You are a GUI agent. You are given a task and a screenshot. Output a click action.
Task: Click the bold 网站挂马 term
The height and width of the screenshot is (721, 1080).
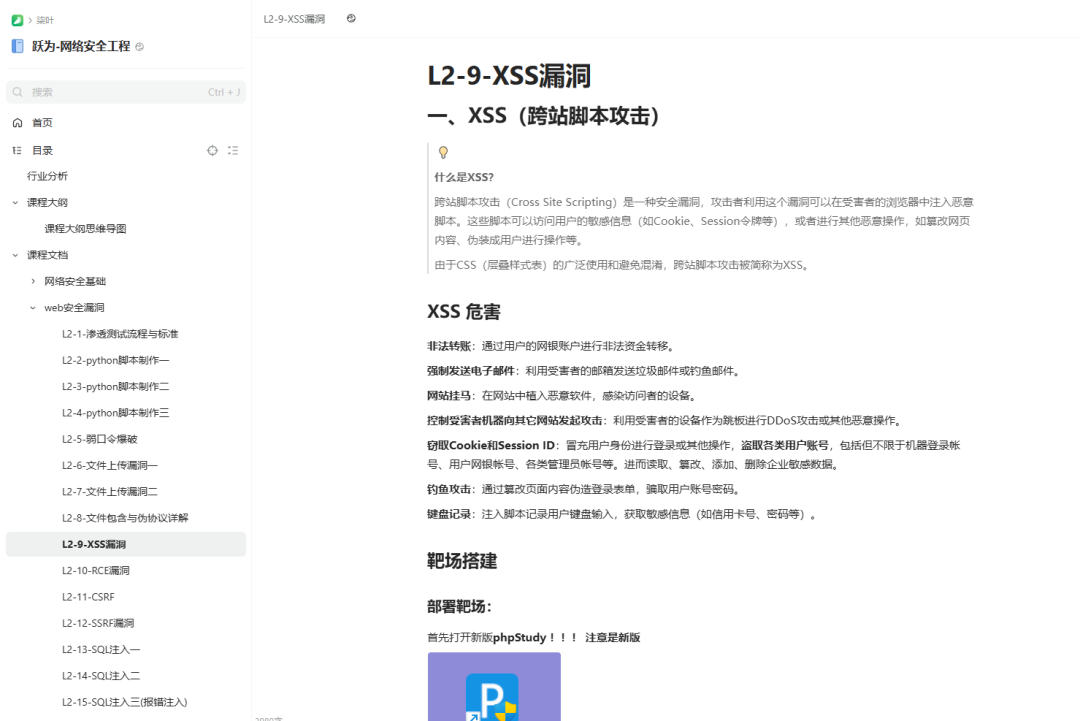click(449, 396)
